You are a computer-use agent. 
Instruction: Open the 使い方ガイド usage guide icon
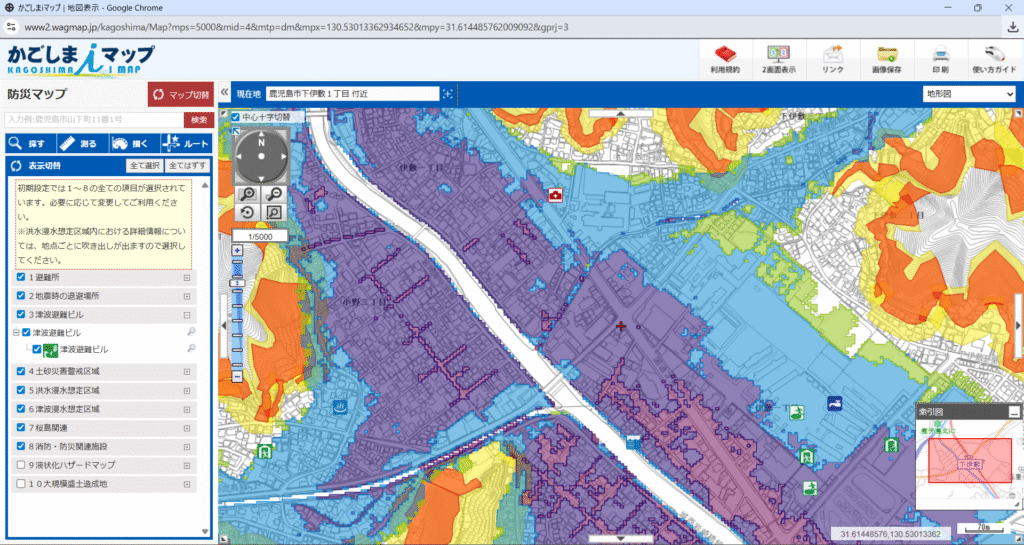click(x=993, y=58)
